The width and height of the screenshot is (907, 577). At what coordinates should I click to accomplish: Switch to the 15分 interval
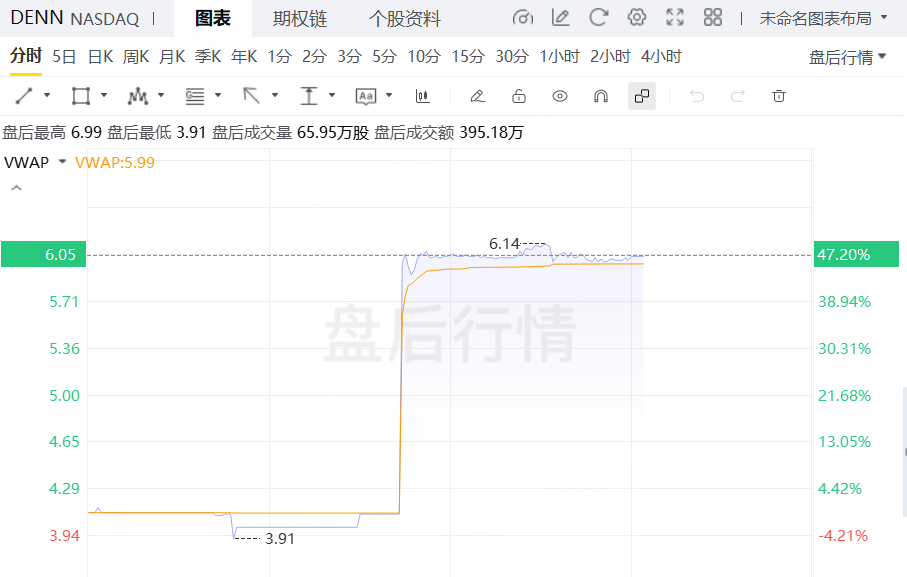(x=467, y=57)
